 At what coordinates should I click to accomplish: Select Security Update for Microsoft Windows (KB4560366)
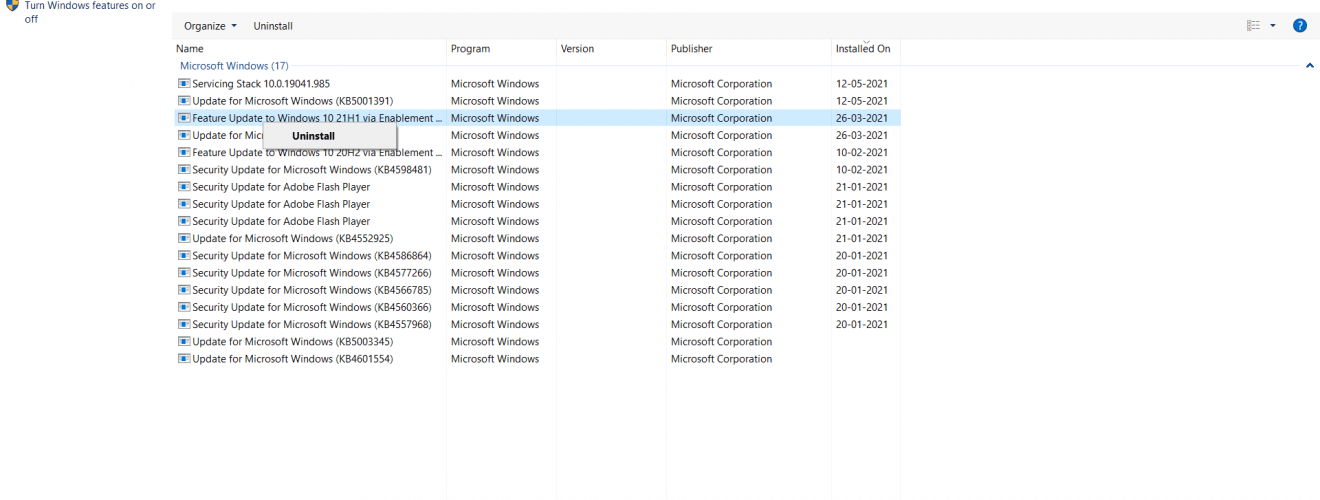point(311,307)
